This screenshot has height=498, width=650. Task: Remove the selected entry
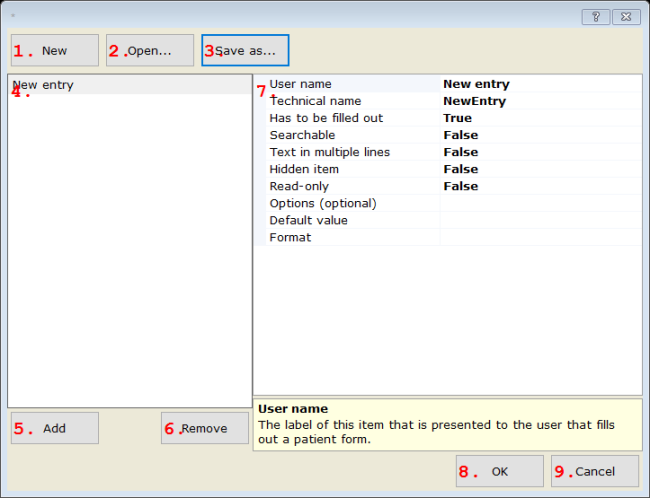coord(205,428)
